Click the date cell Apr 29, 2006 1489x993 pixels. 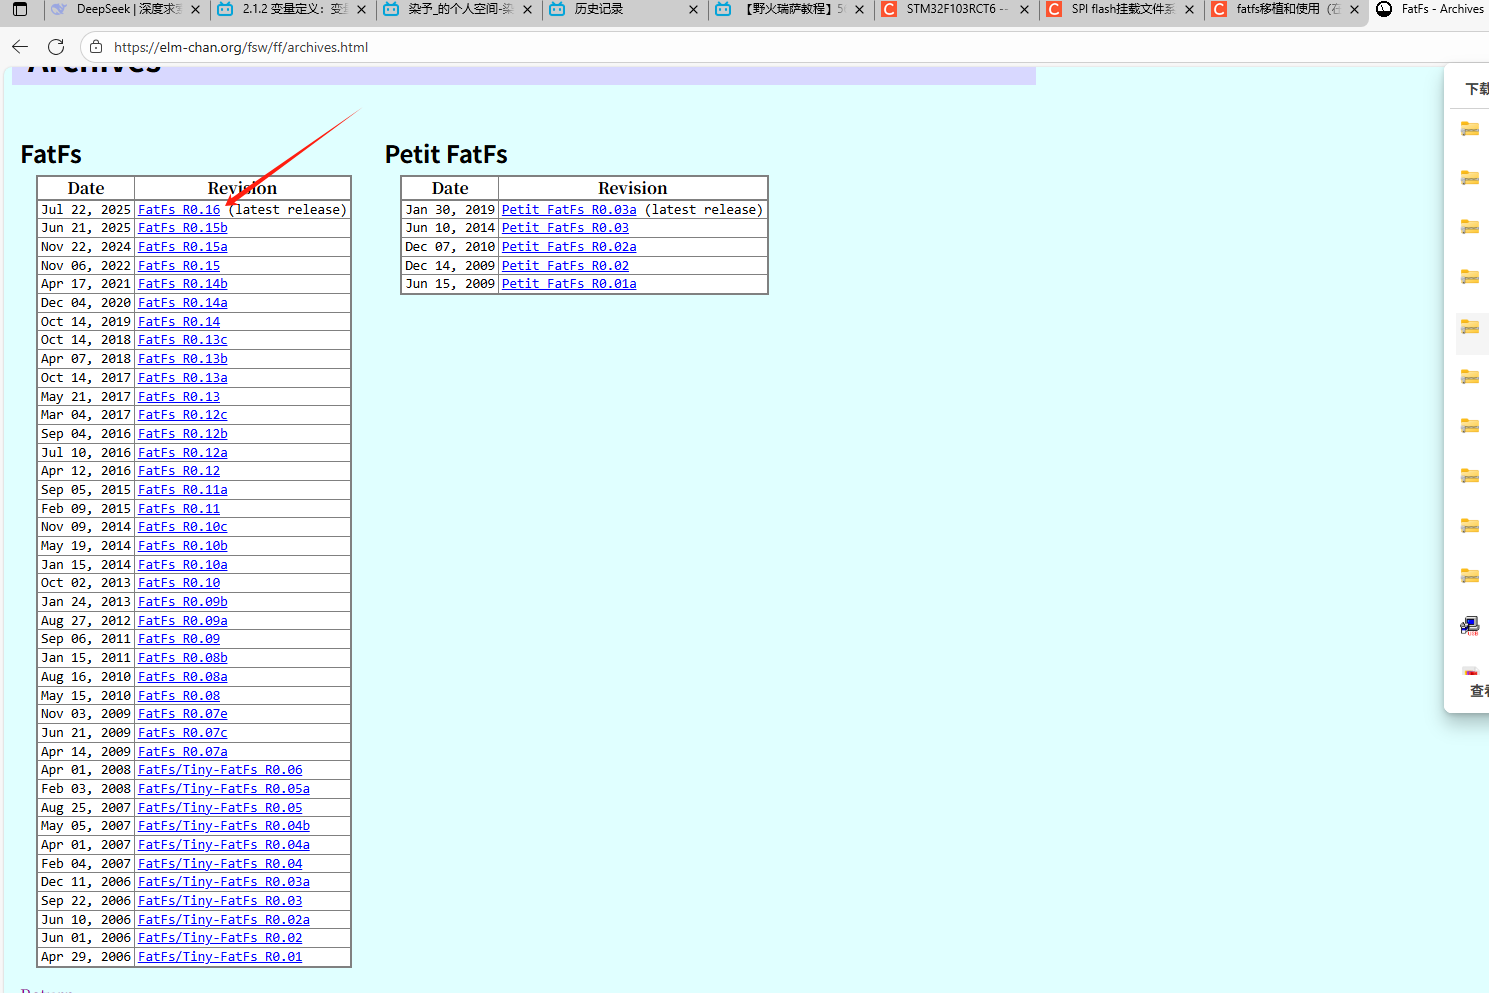coord(86,957)
